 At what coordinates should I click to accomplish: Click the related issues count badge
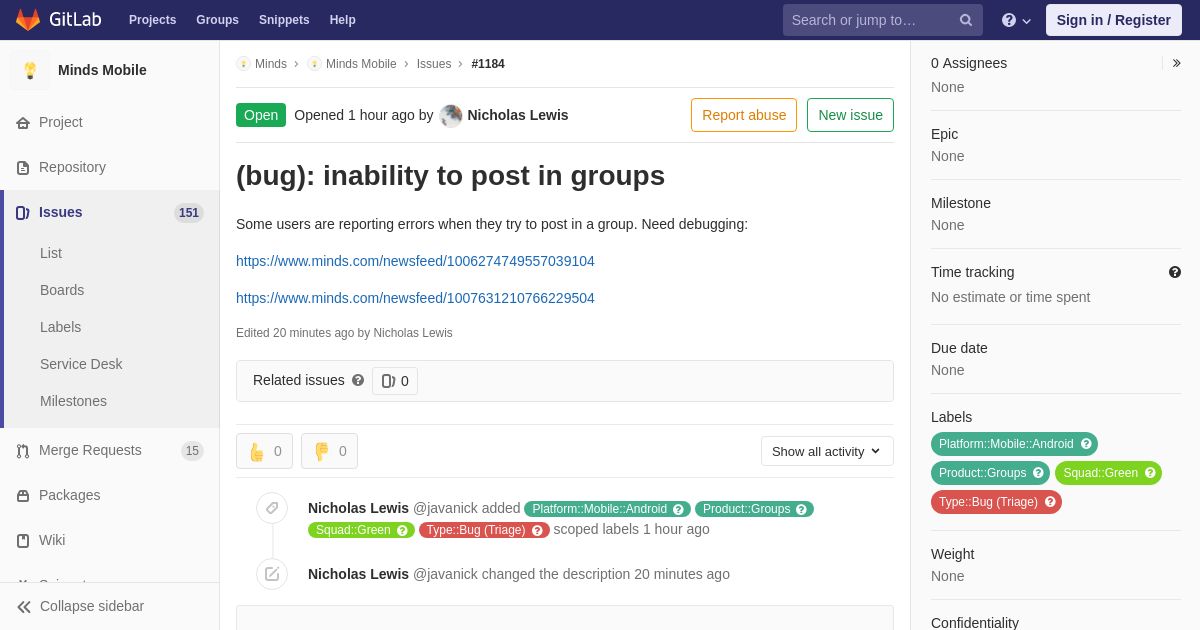pos(395,381)
